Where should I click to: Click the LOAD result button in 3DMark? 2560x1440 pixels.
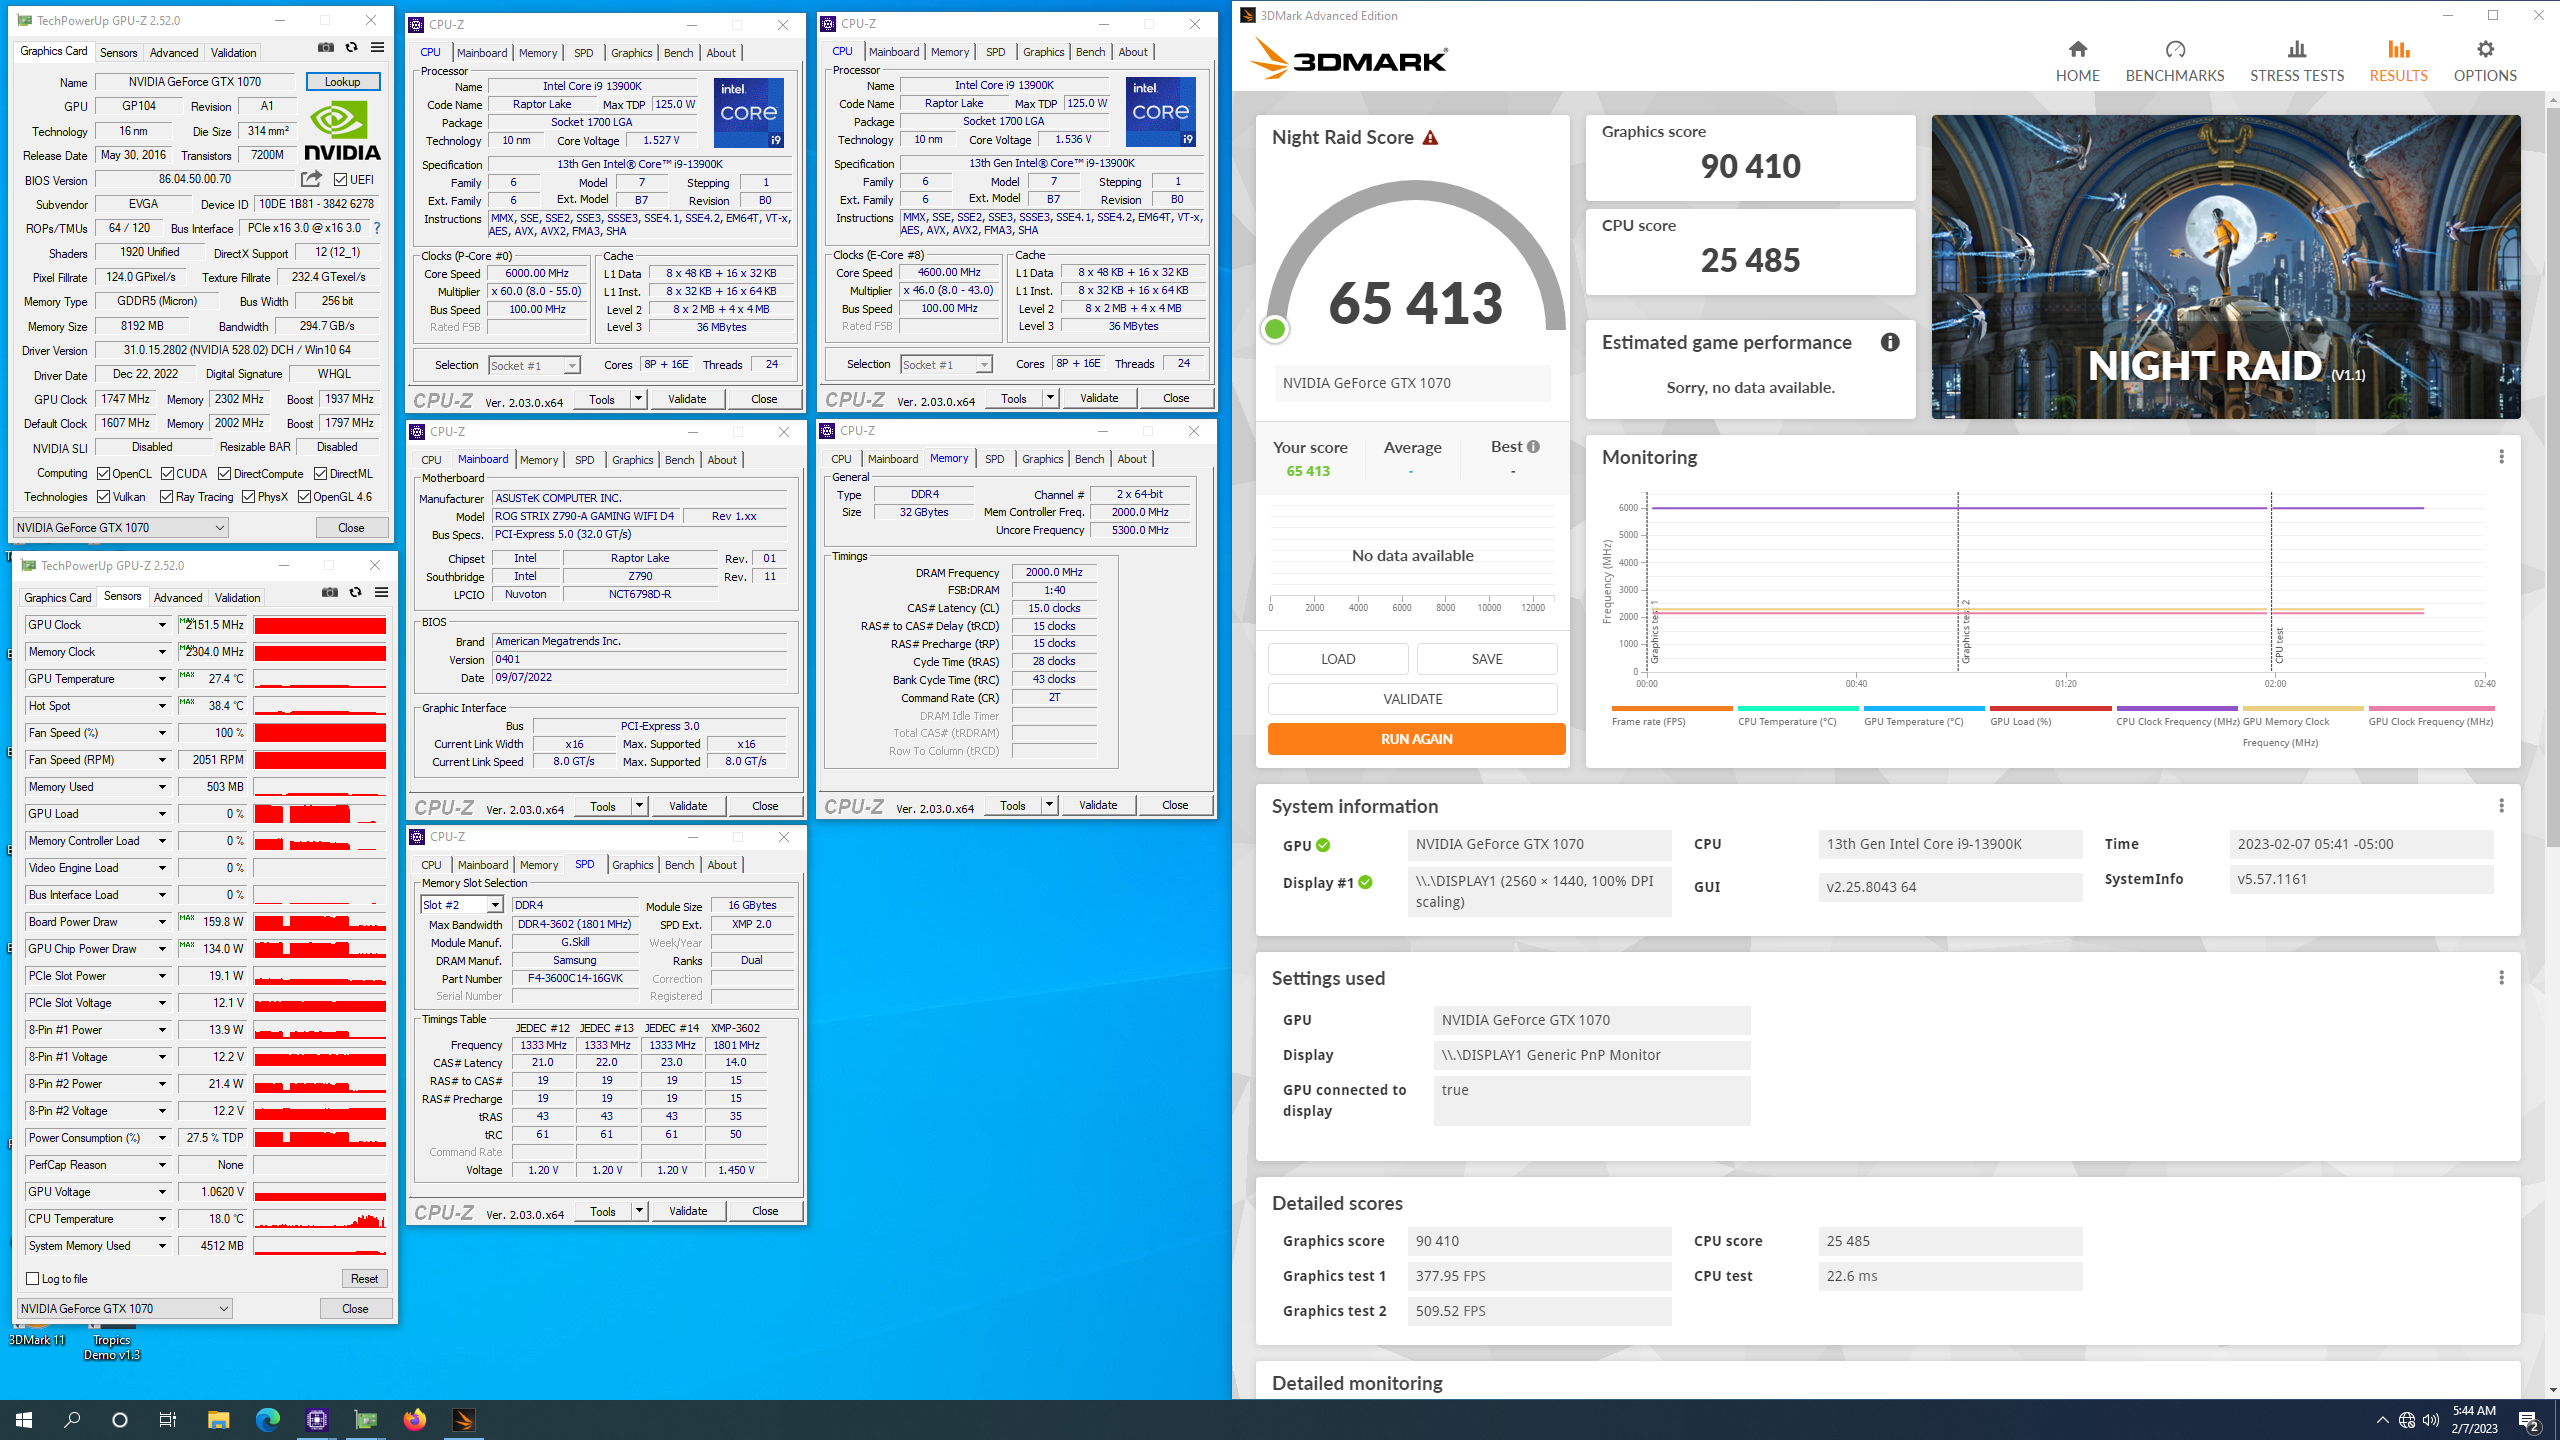coord(1338,659)
